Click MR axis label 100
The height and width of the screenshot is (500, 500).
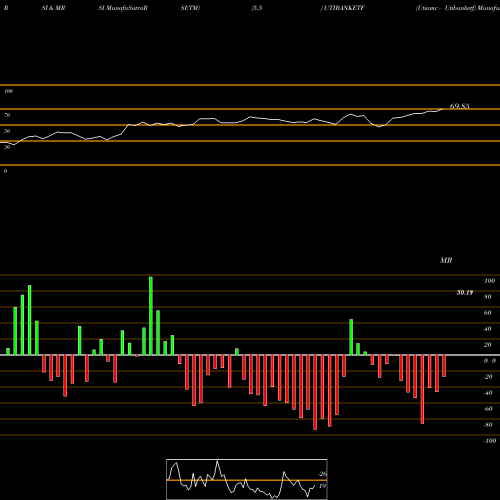(489, 281)
